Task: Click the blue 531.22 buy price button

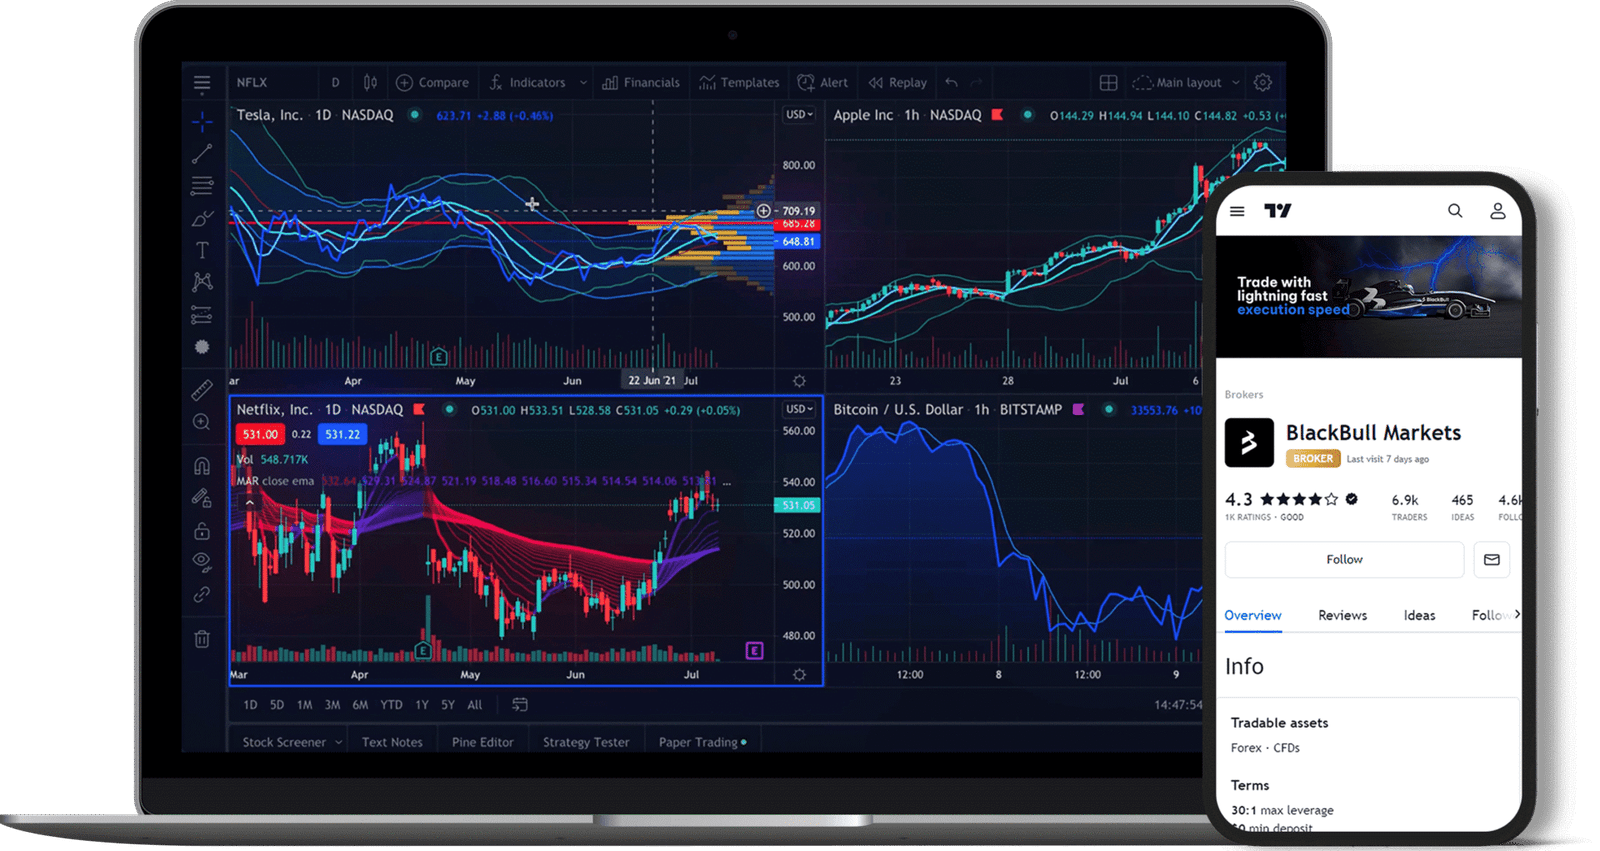Action: click(x=342, y=434)
